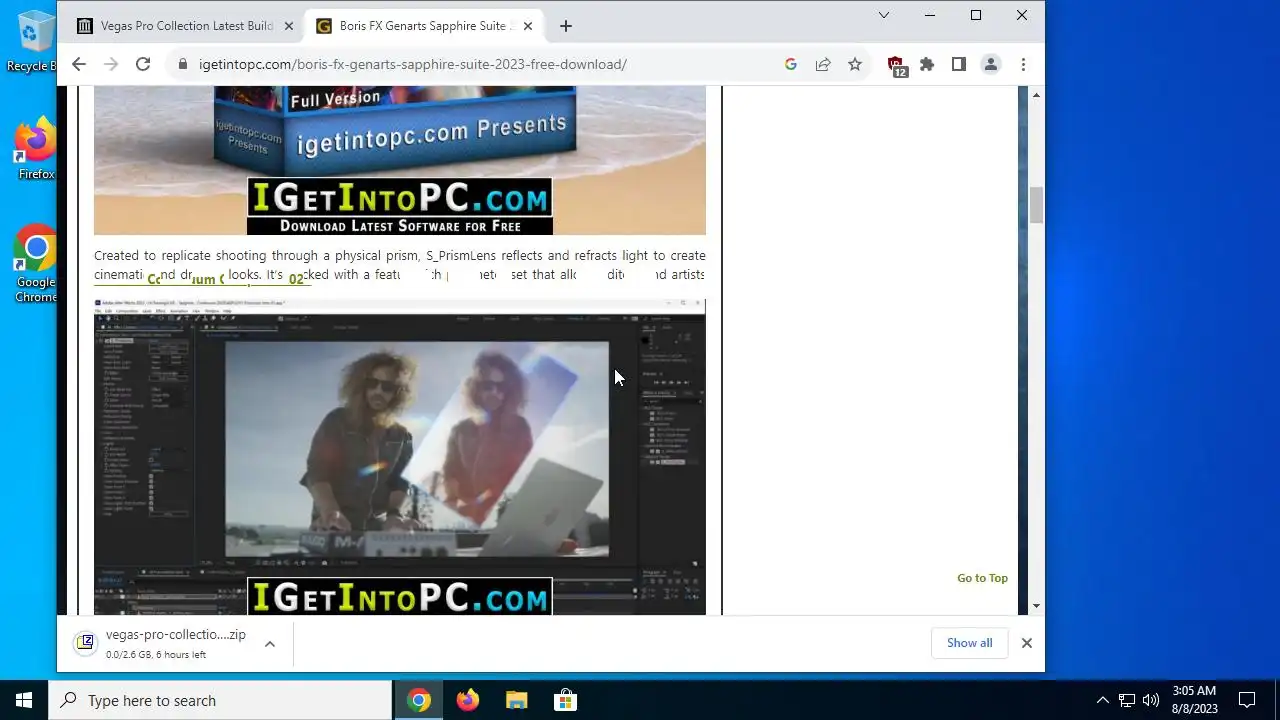Show all downloads

pyautogui.click(x=970, y=643)
